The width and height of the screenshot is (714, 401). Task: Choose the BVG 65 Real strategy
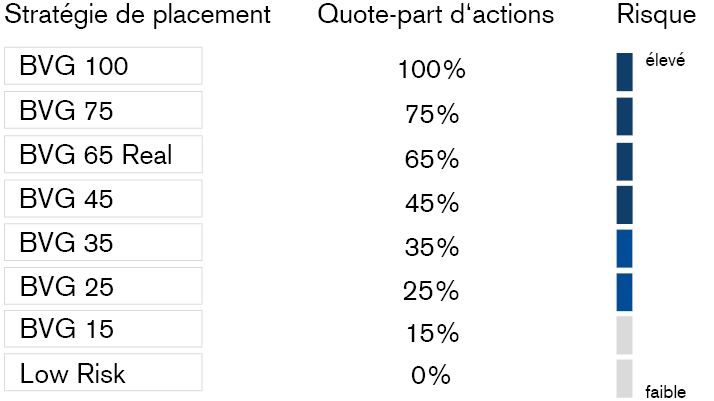point(103,154)
